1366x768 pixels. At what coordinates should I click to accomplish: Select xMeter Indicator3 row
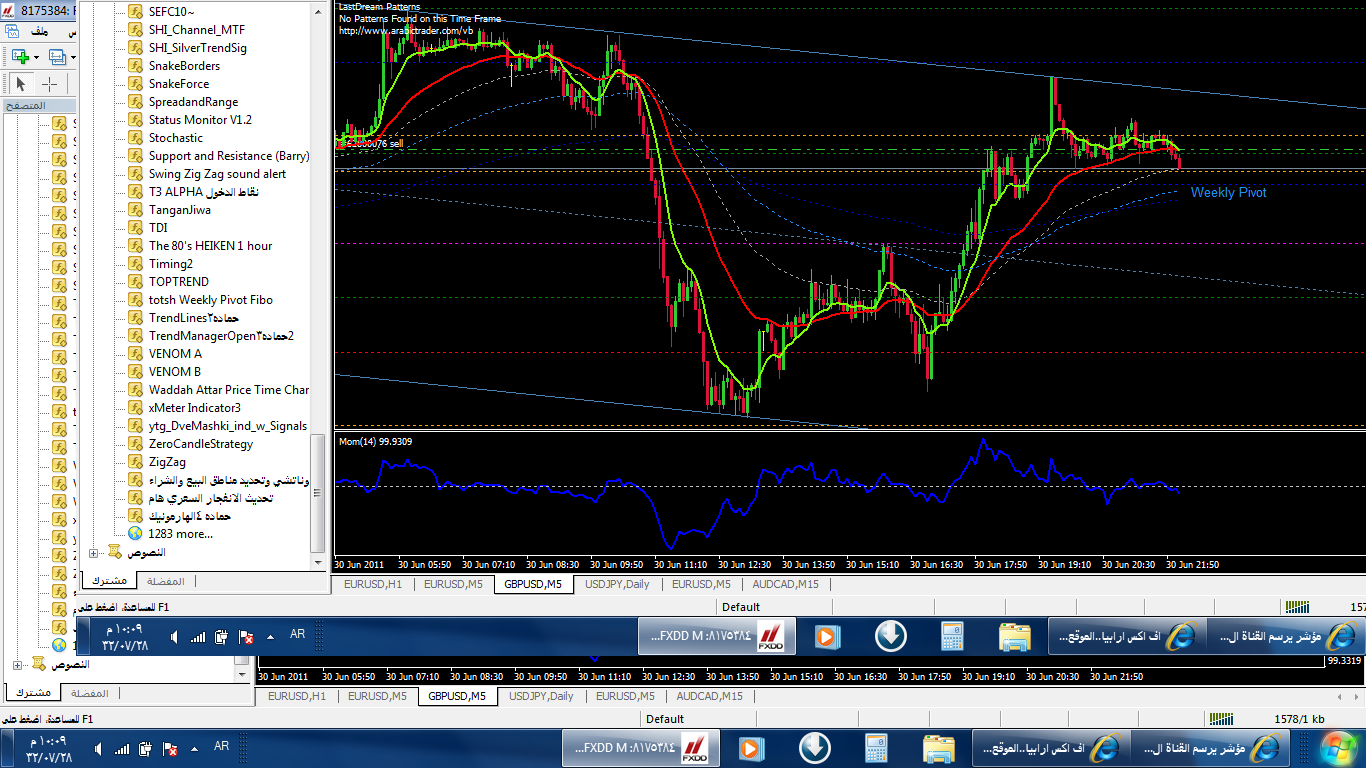pos(194,408)
